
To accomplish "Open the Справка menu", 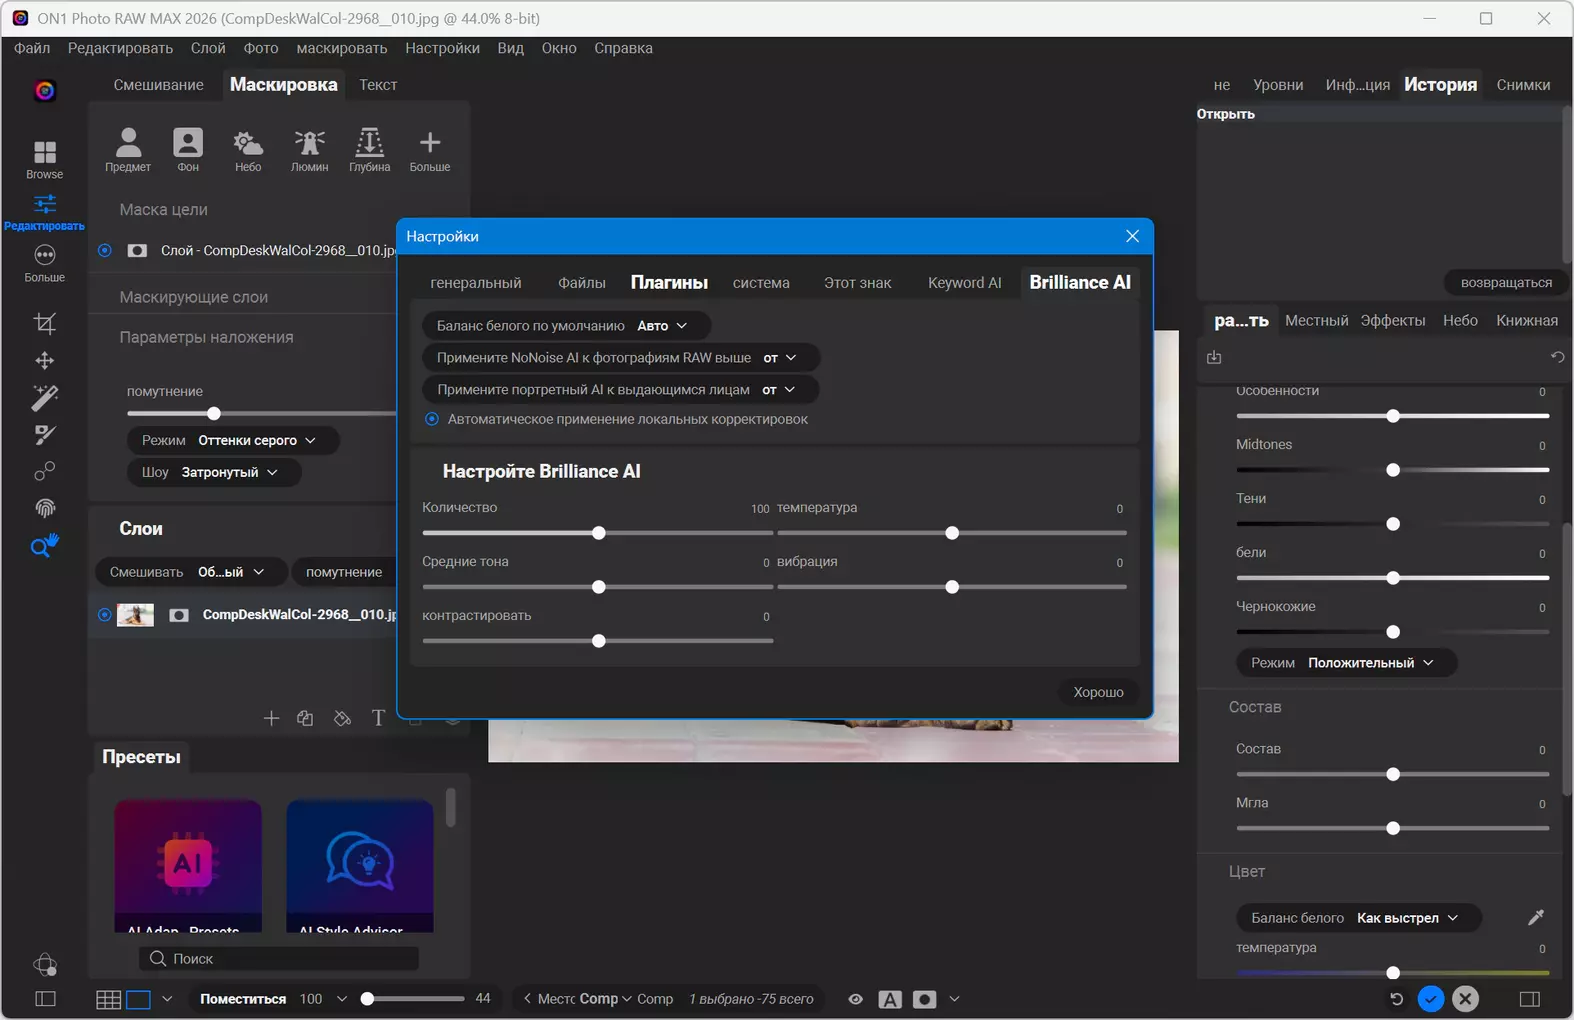I will pos(623,48).
